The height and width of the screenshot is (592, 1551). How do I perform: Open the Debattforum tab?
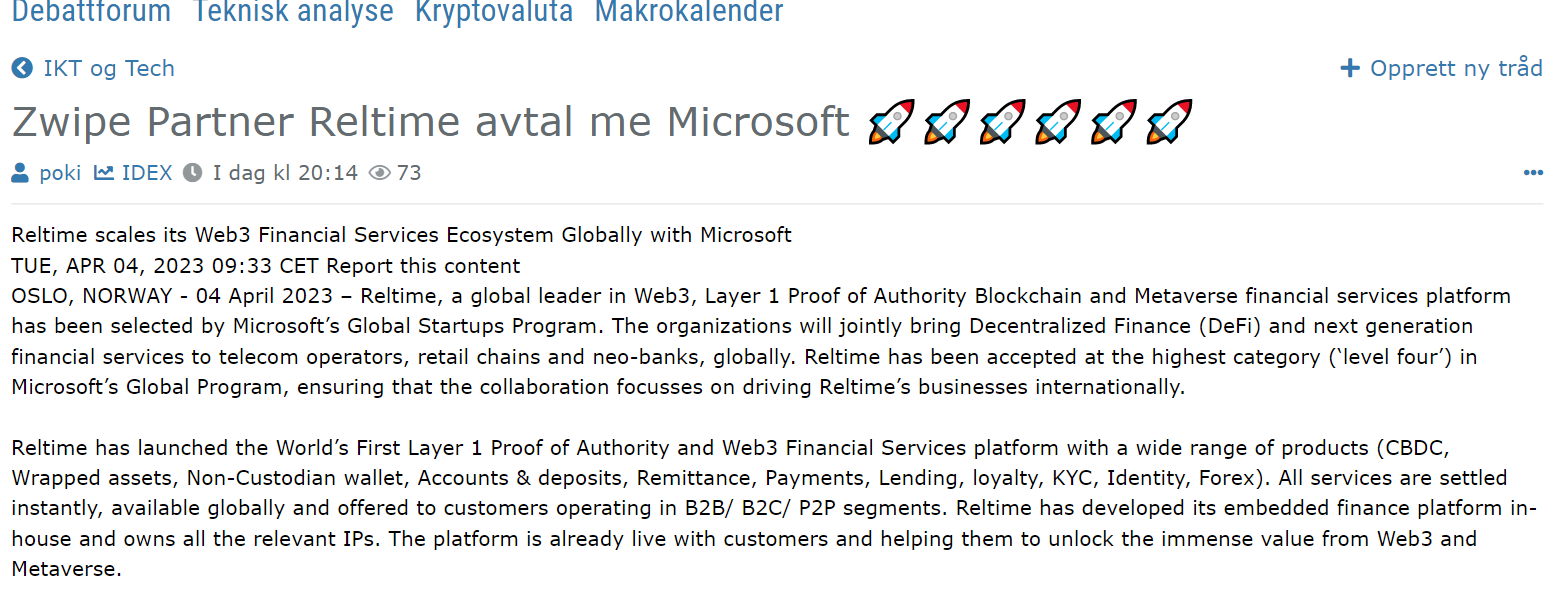[x=91, y=11]
